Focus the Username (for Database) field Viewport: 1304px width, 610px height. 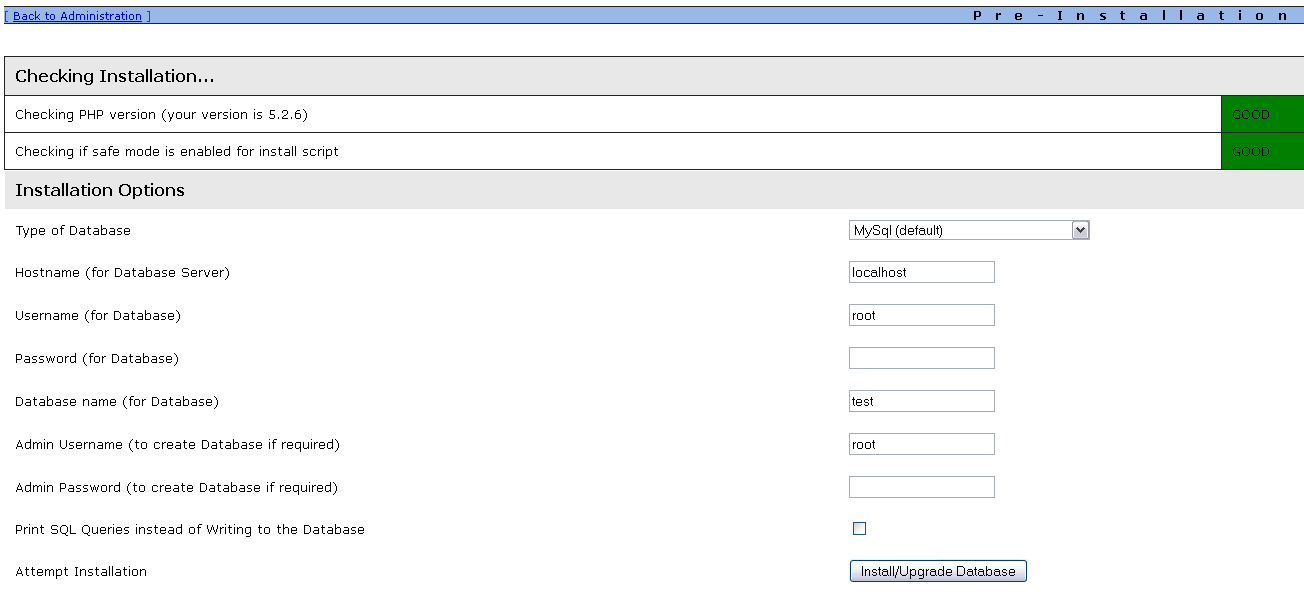(x=921, y=315)
